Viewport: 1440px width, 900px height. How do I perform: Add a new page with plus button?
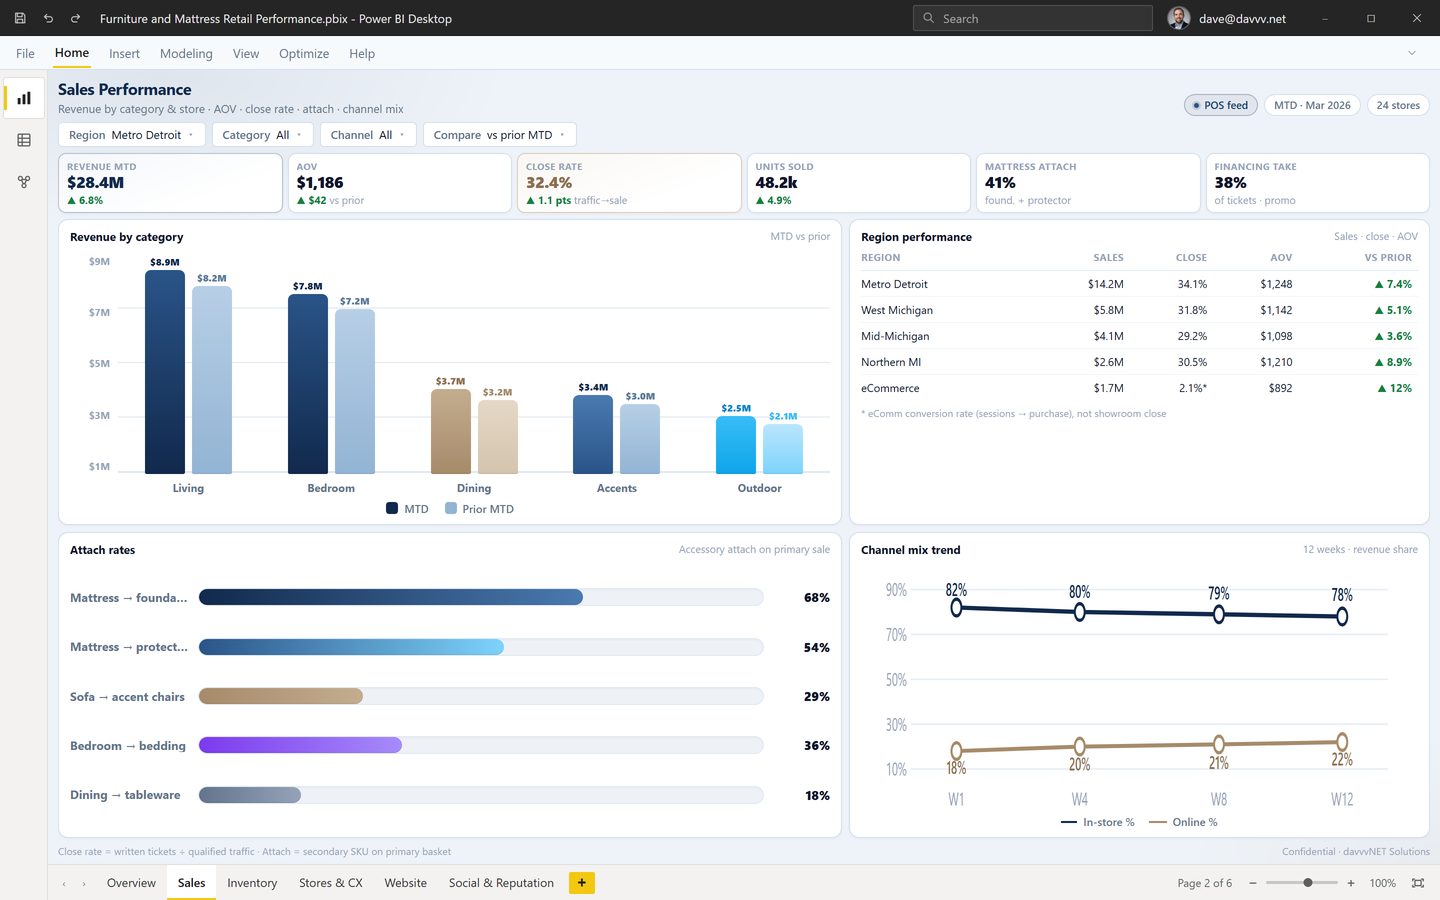point(582,882)
